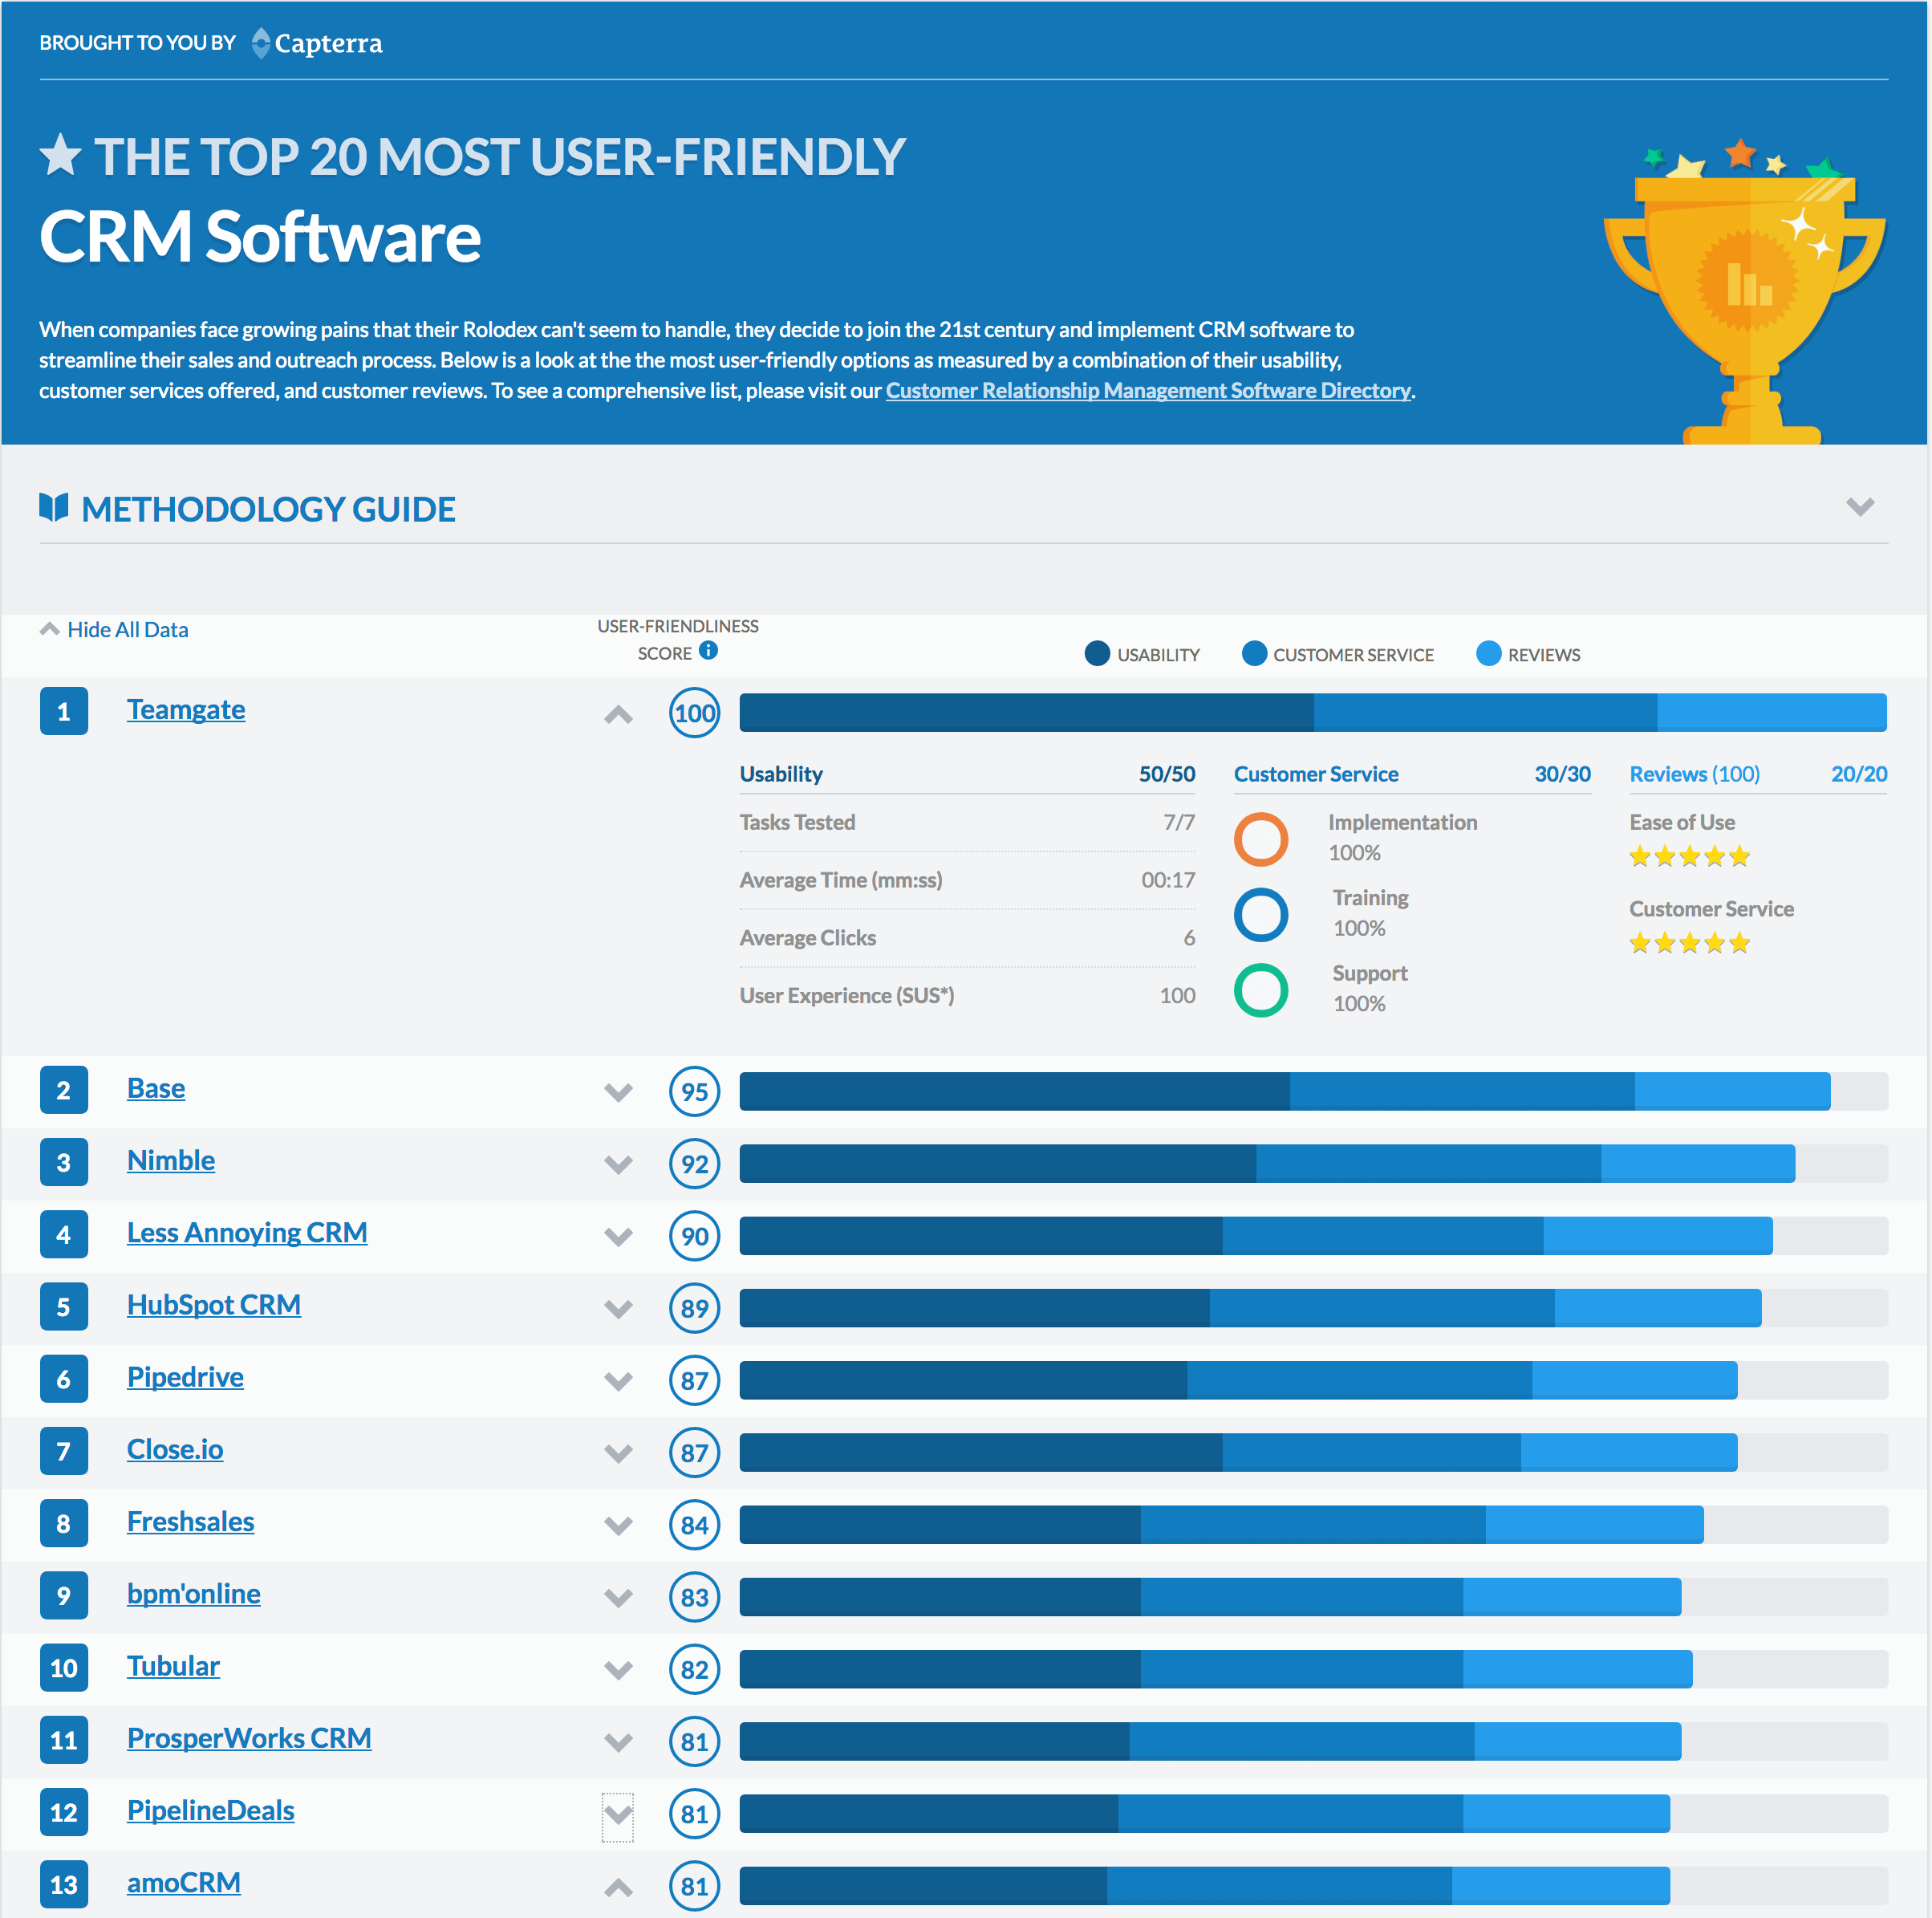Click the Reviews legend dot
This screenshot has height=1918, width=1932.
point(1488,653)
